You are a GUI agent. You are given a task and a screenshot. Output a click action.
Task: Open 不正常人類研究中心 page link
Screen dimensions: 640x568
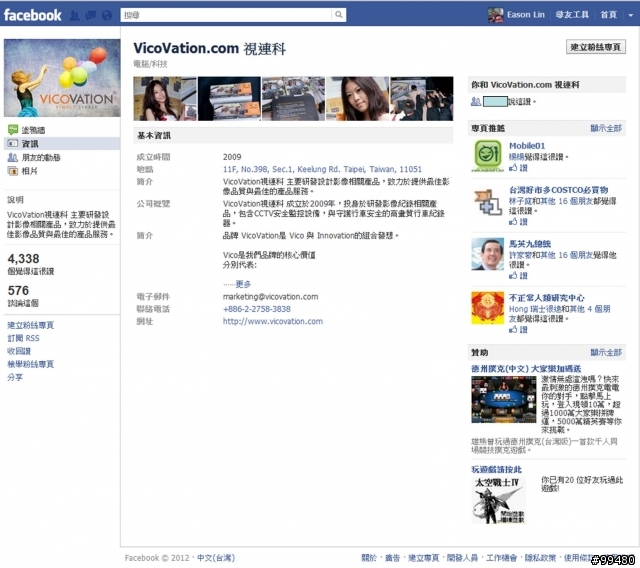546,298
